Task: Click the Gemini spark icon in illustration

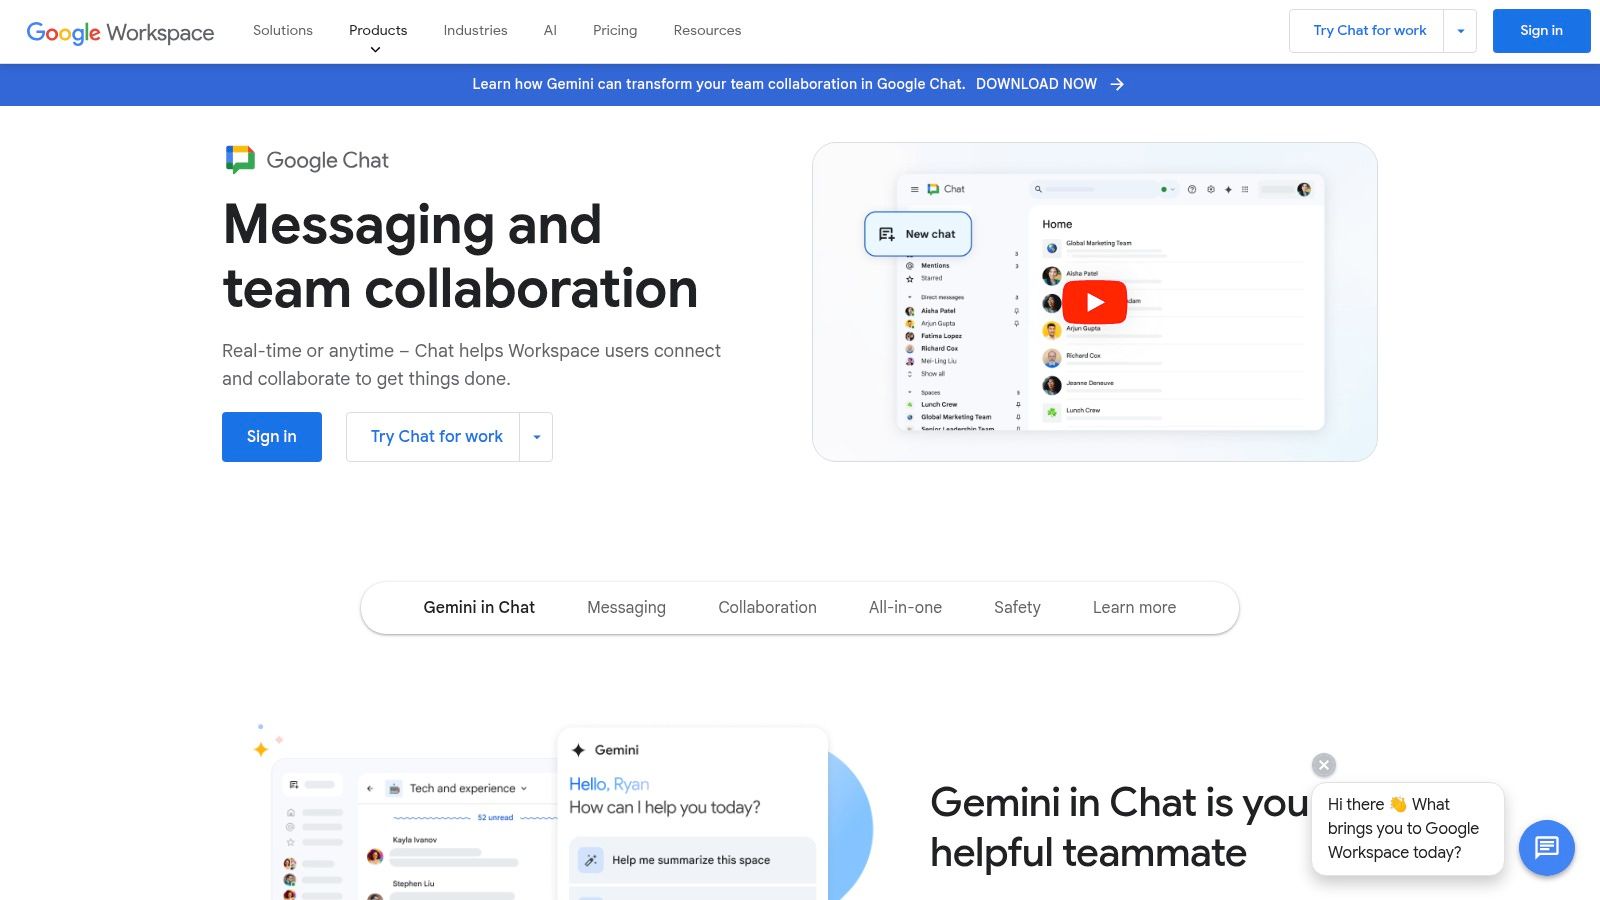Action: tap(578, 750)
